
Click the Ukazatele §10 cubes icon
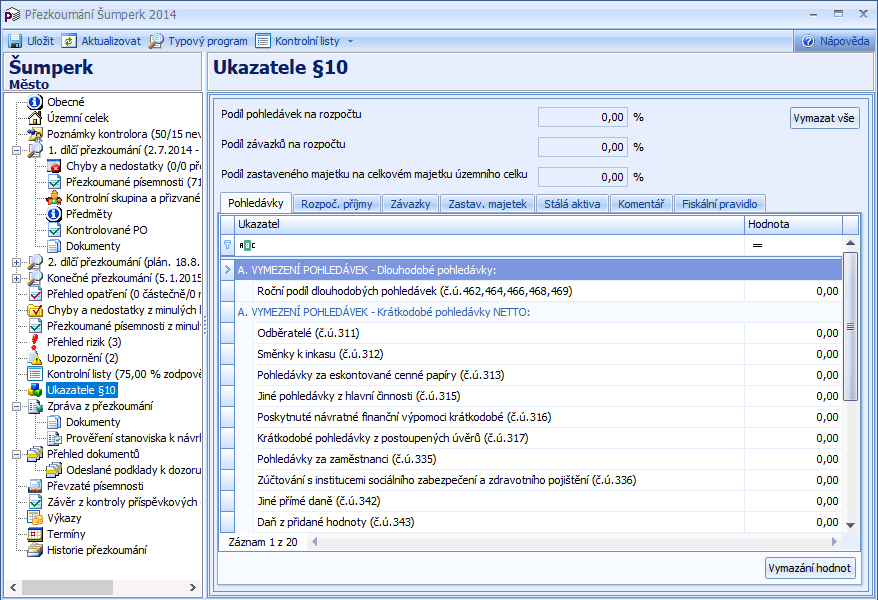35,390
